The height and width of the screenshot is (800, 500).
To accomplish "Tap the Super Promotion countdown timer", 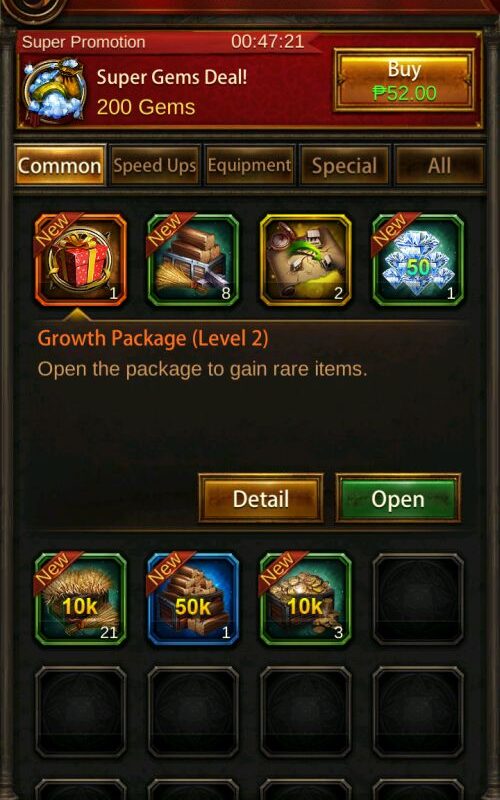I will pos(267,41).
